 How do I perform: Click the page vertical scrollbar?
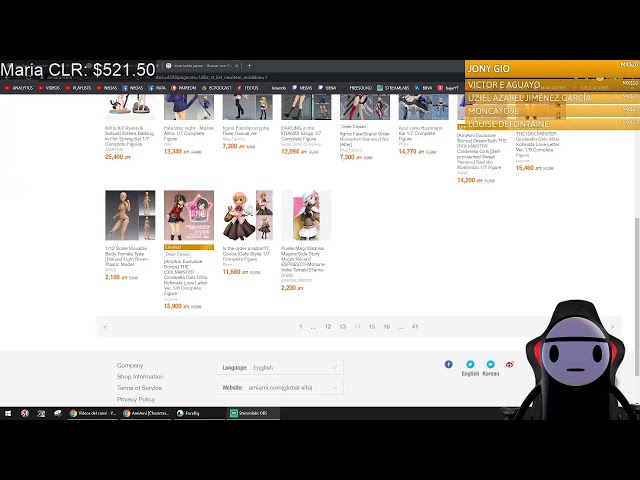(637, 297)
